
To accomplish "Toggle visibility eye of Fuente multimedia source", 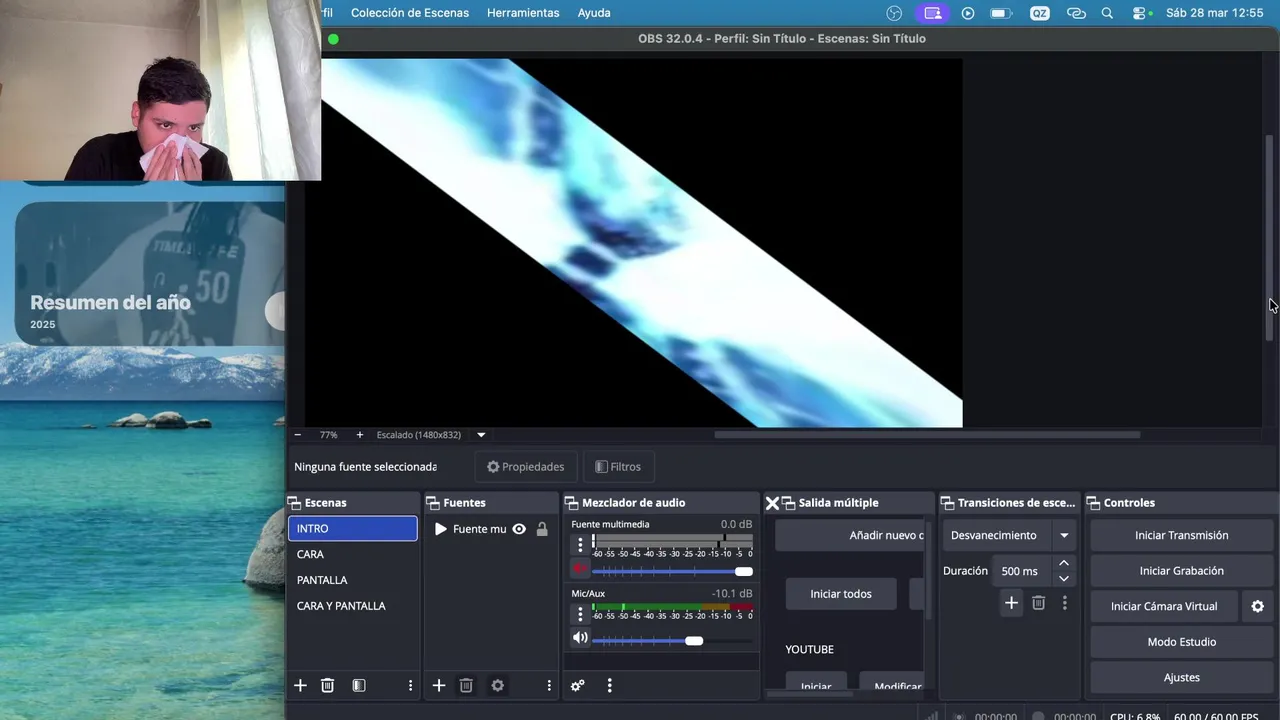I will 519,529.
